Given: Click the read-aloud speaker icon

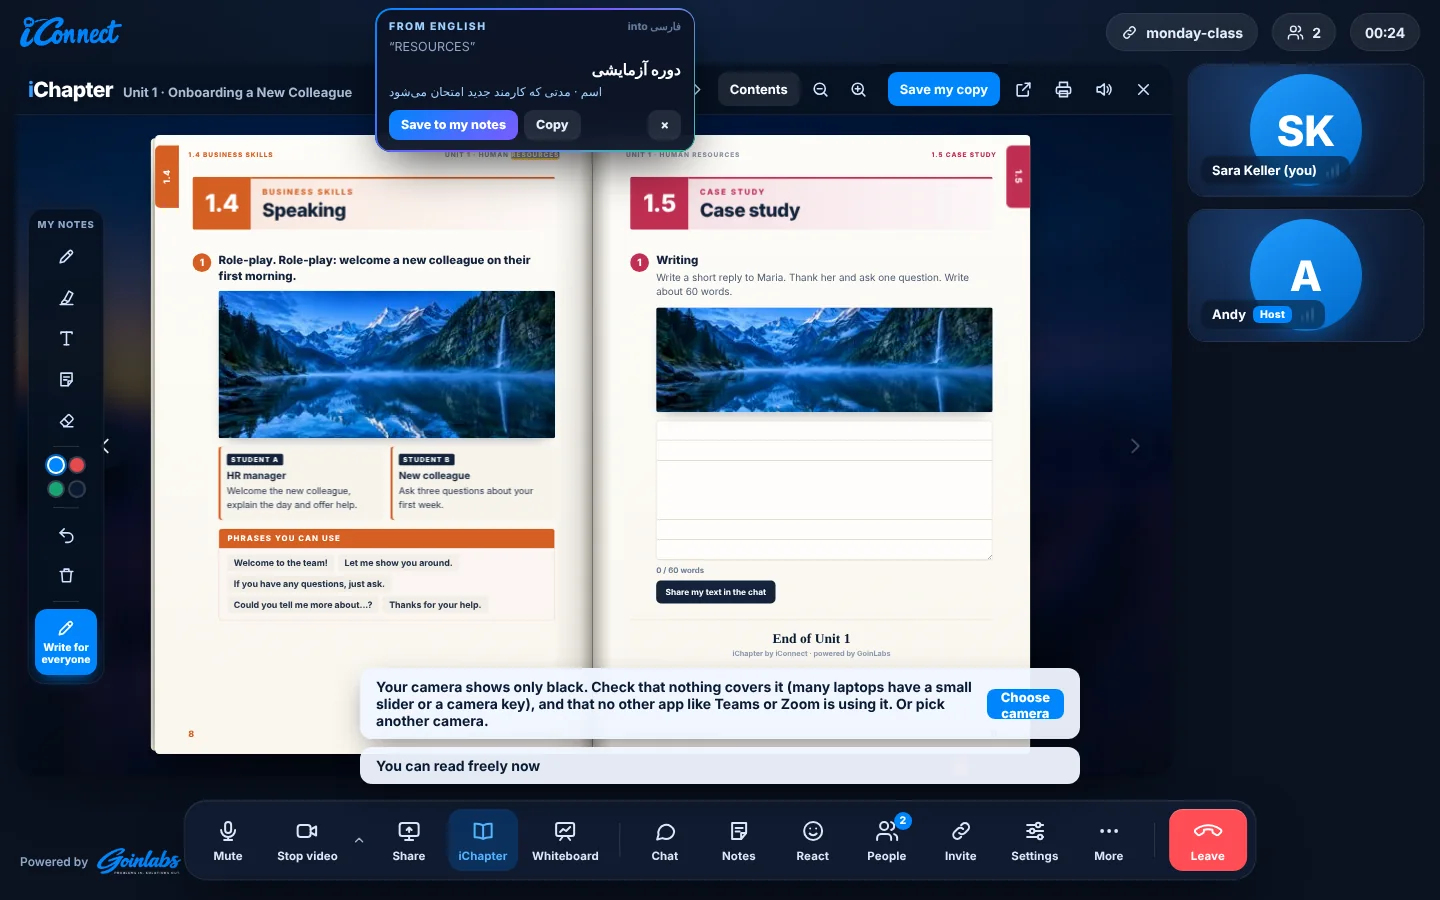Looking at the screenshot, I should point(1103,90).
